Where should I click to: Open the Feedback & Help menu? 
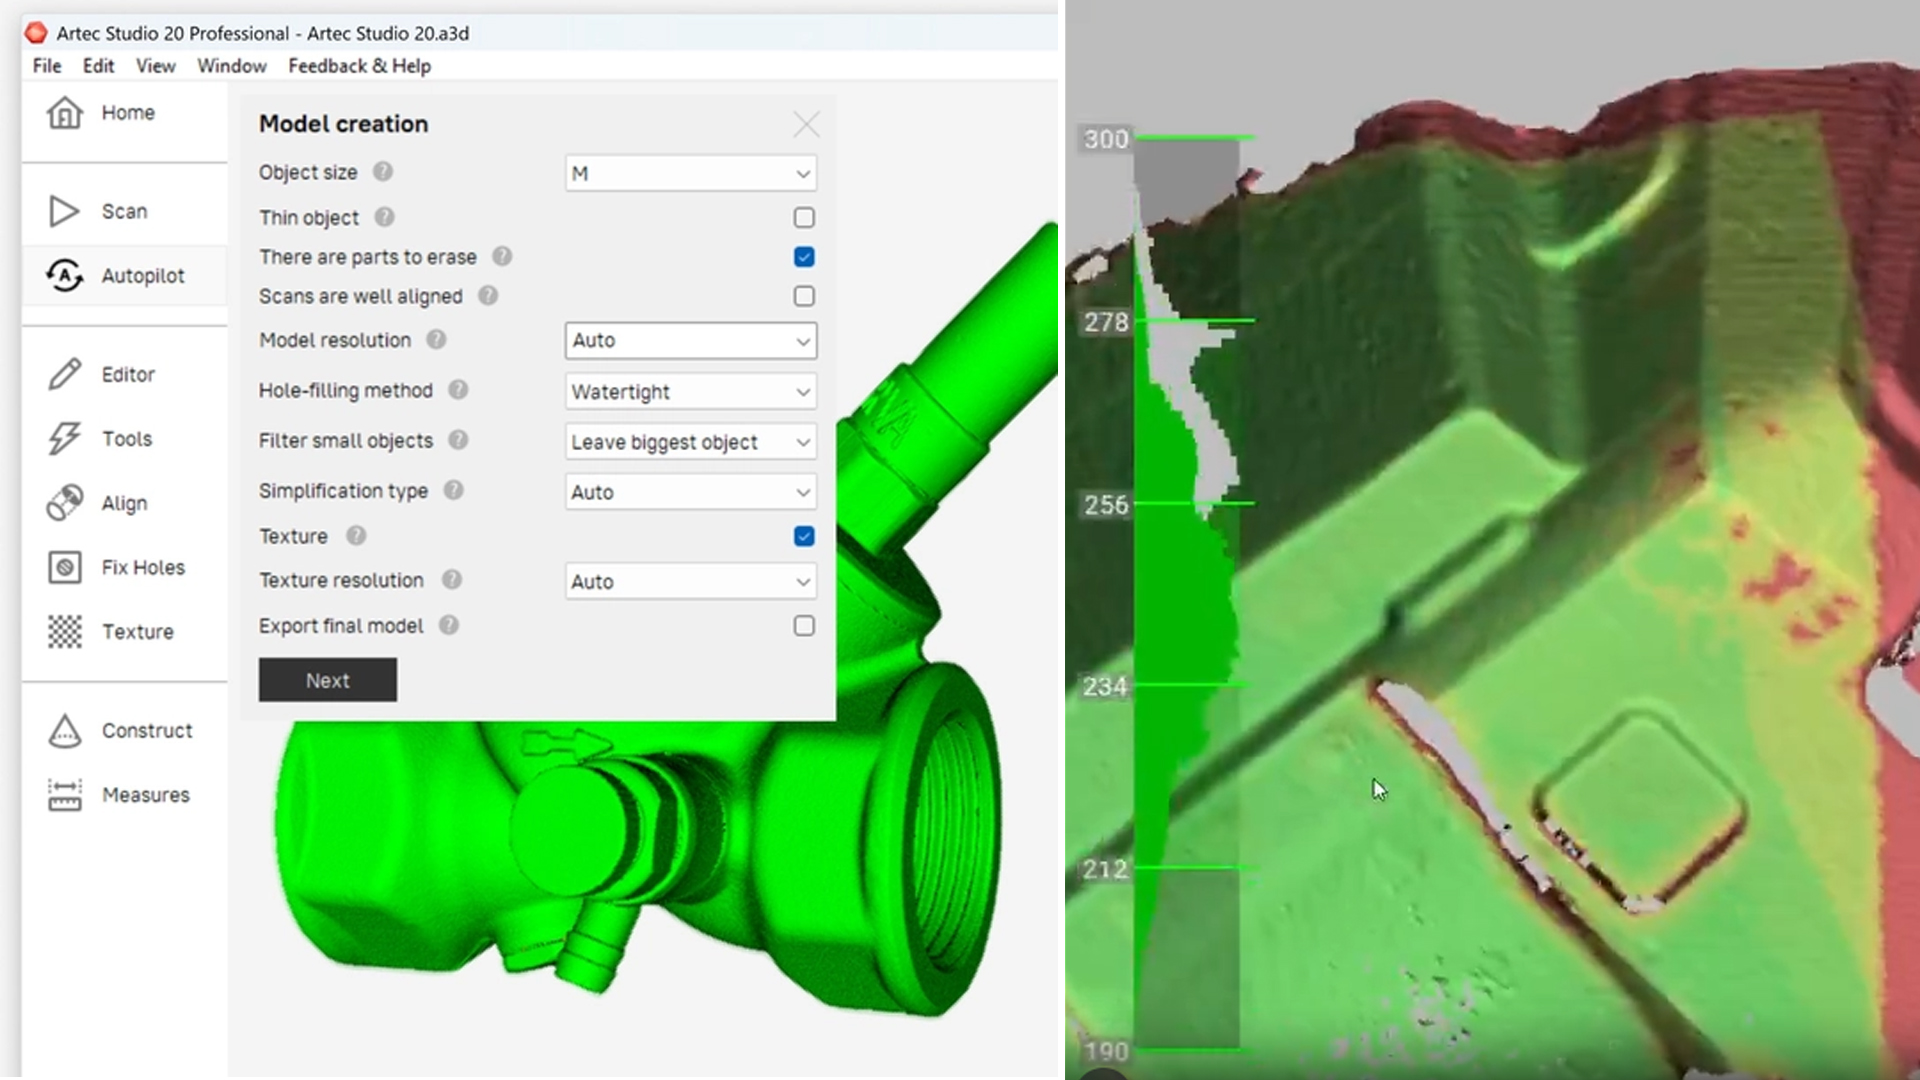[359, 66]
